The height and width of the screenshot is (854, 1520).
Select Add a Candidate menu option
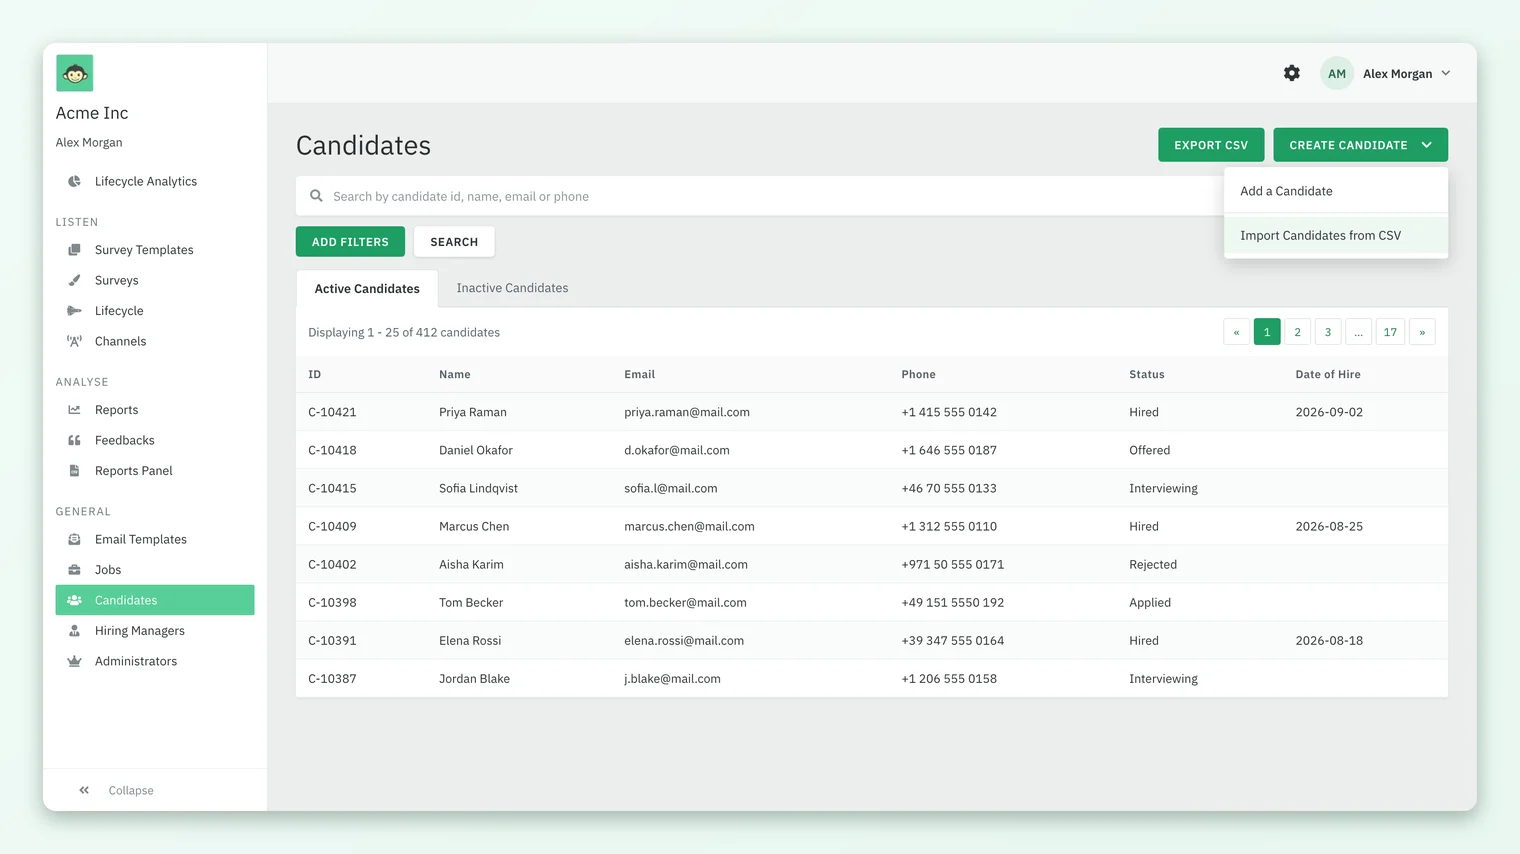(x=1336, y=191)
